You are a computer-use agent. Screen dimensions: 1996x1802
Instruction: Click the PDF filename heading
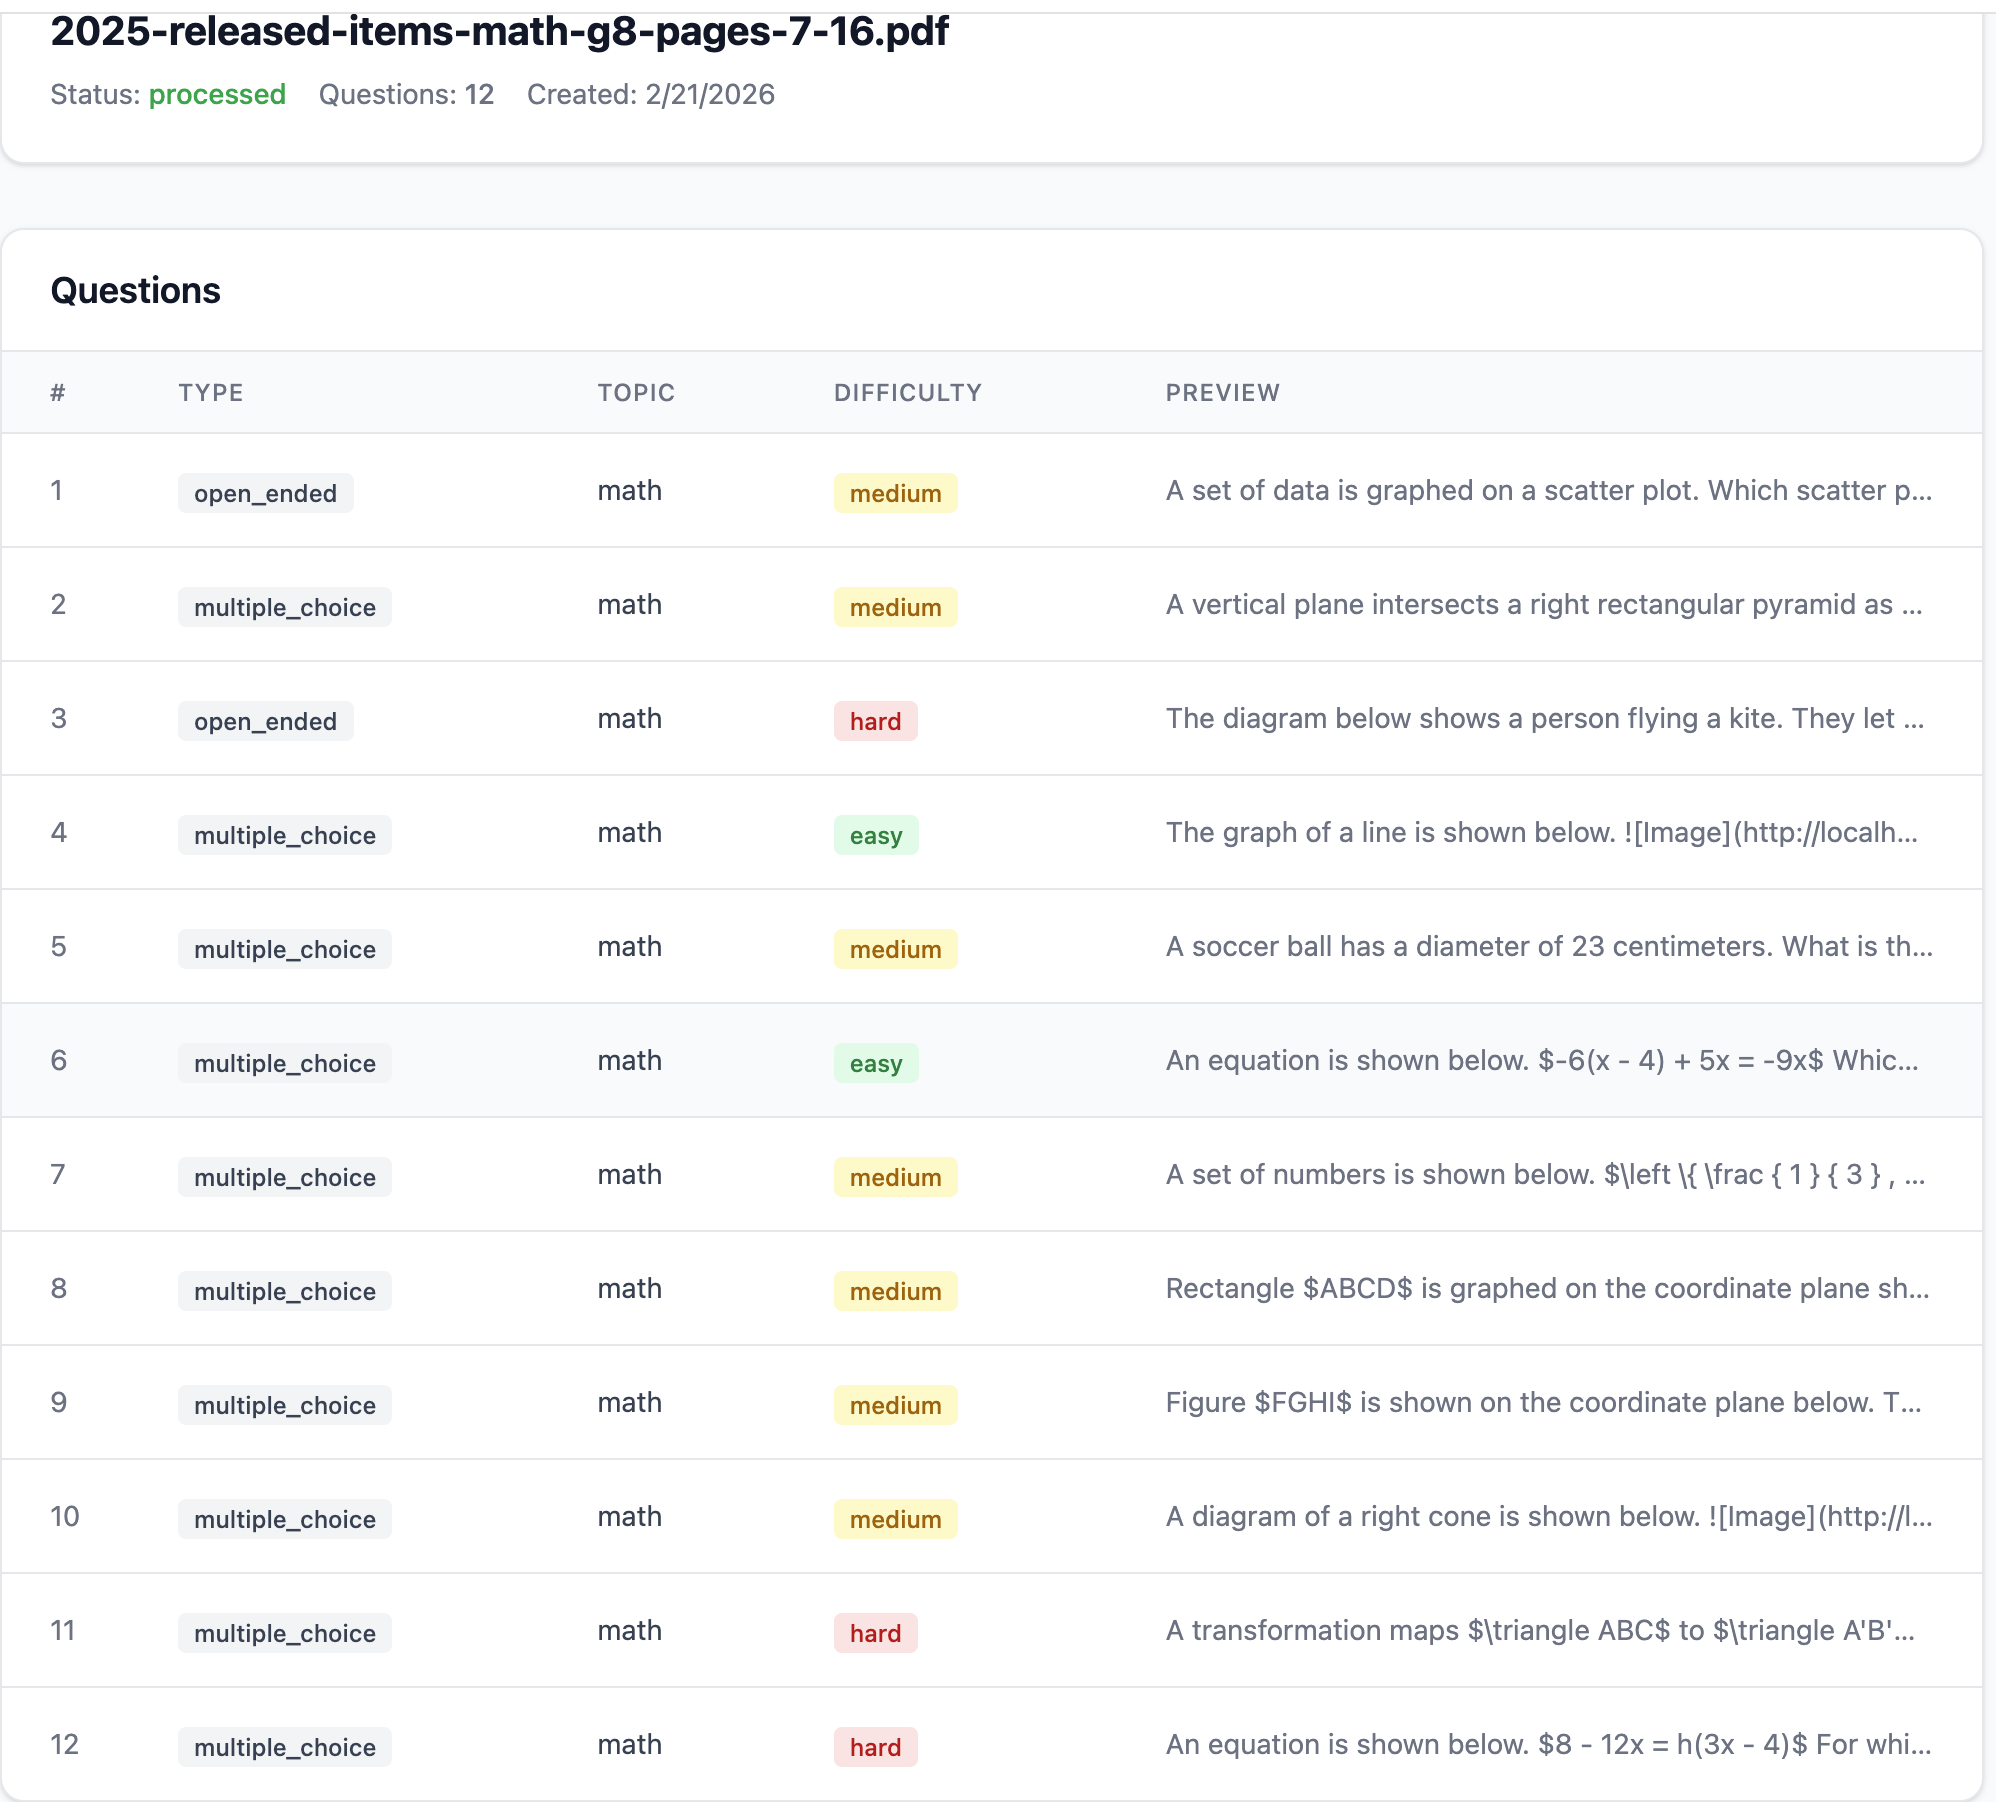point(499,32)
